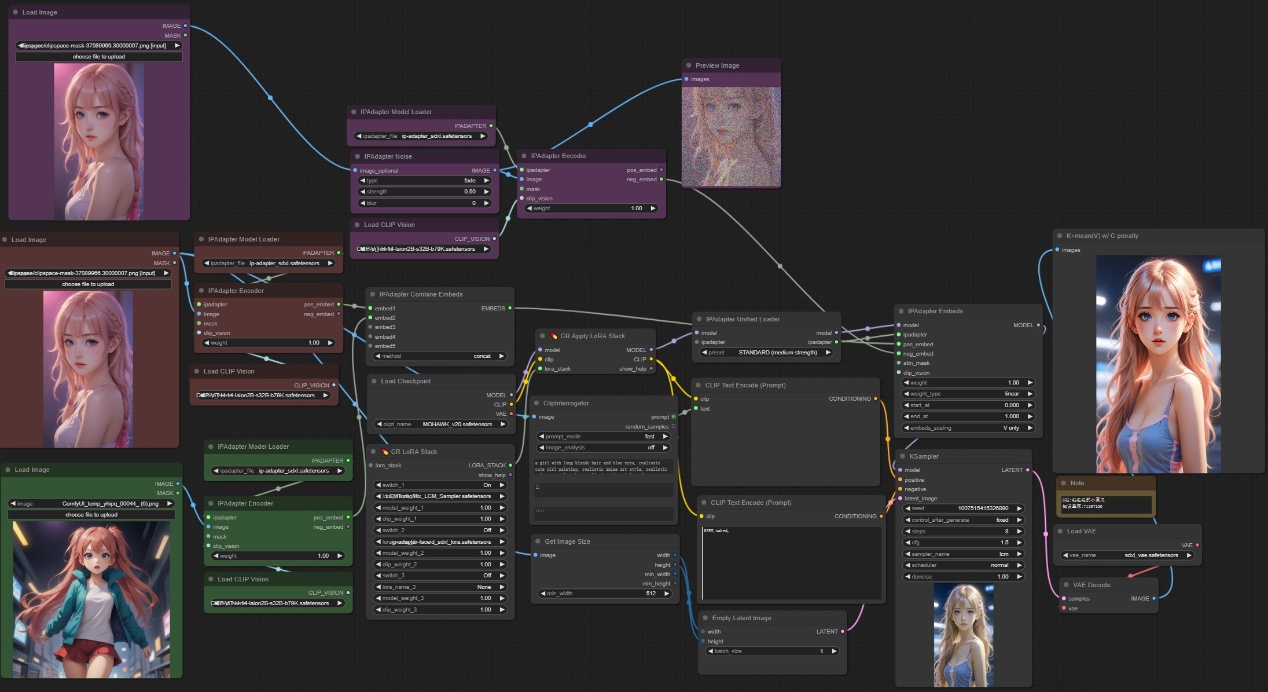This screenshot has height=692, width=1268.
Task: Click the collapse dot on Preview Image node
Action: click(x=689, y=65)
